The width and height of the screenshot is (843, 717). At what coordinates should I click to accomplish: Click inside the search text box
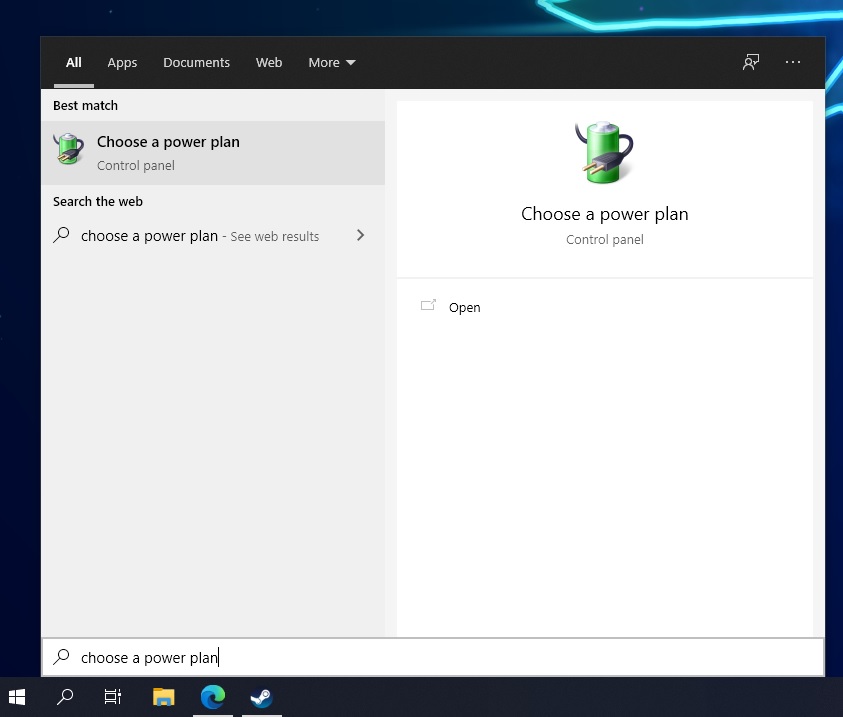(x=433, y=657)
